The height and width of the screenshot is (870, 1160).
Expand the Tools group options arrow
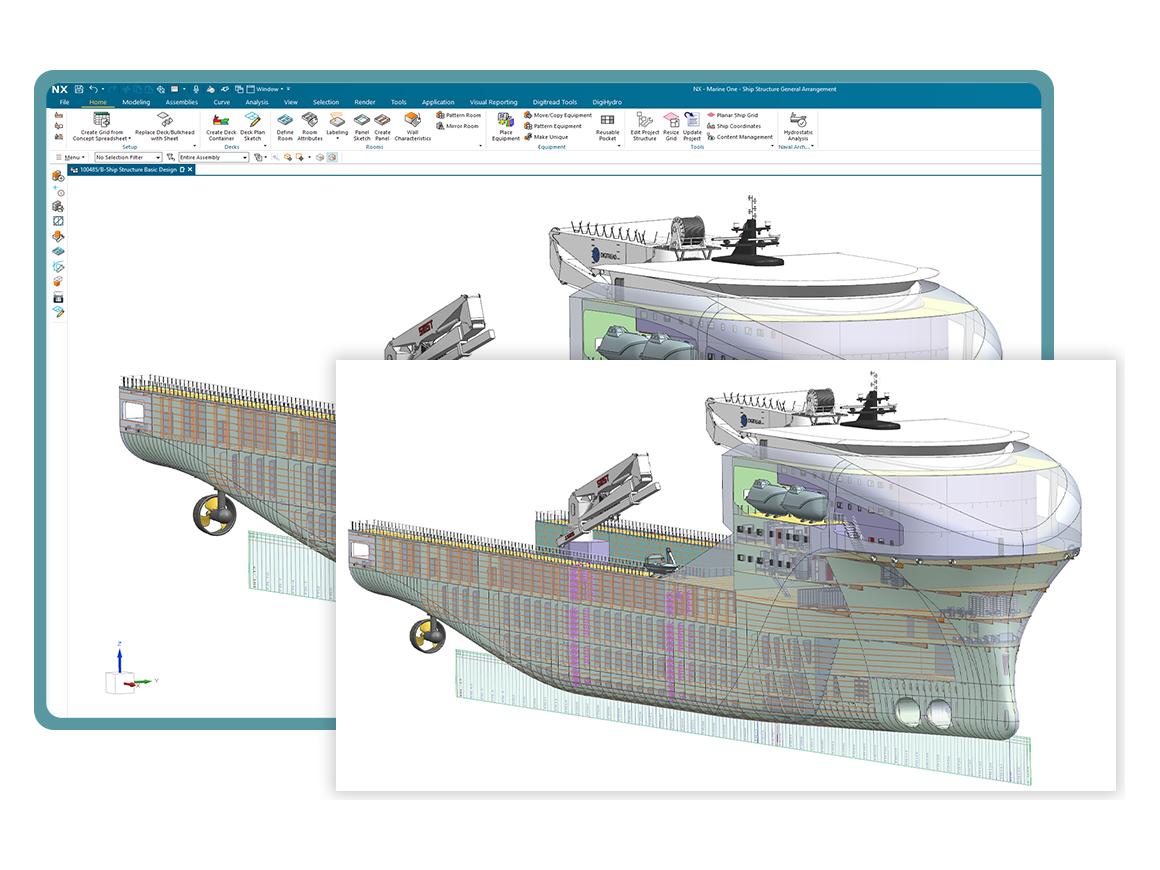click(772, 146)
